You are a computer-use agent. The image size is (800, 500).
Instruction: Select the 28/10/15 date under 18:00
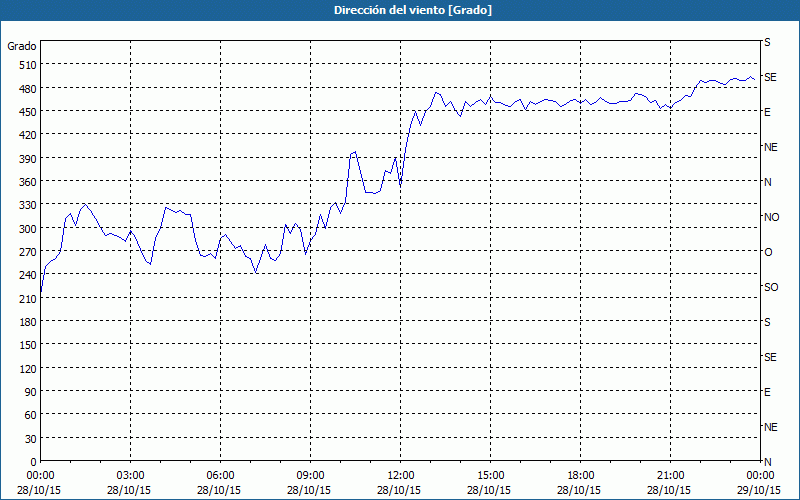pyautogui.click(x=579, y=490)
